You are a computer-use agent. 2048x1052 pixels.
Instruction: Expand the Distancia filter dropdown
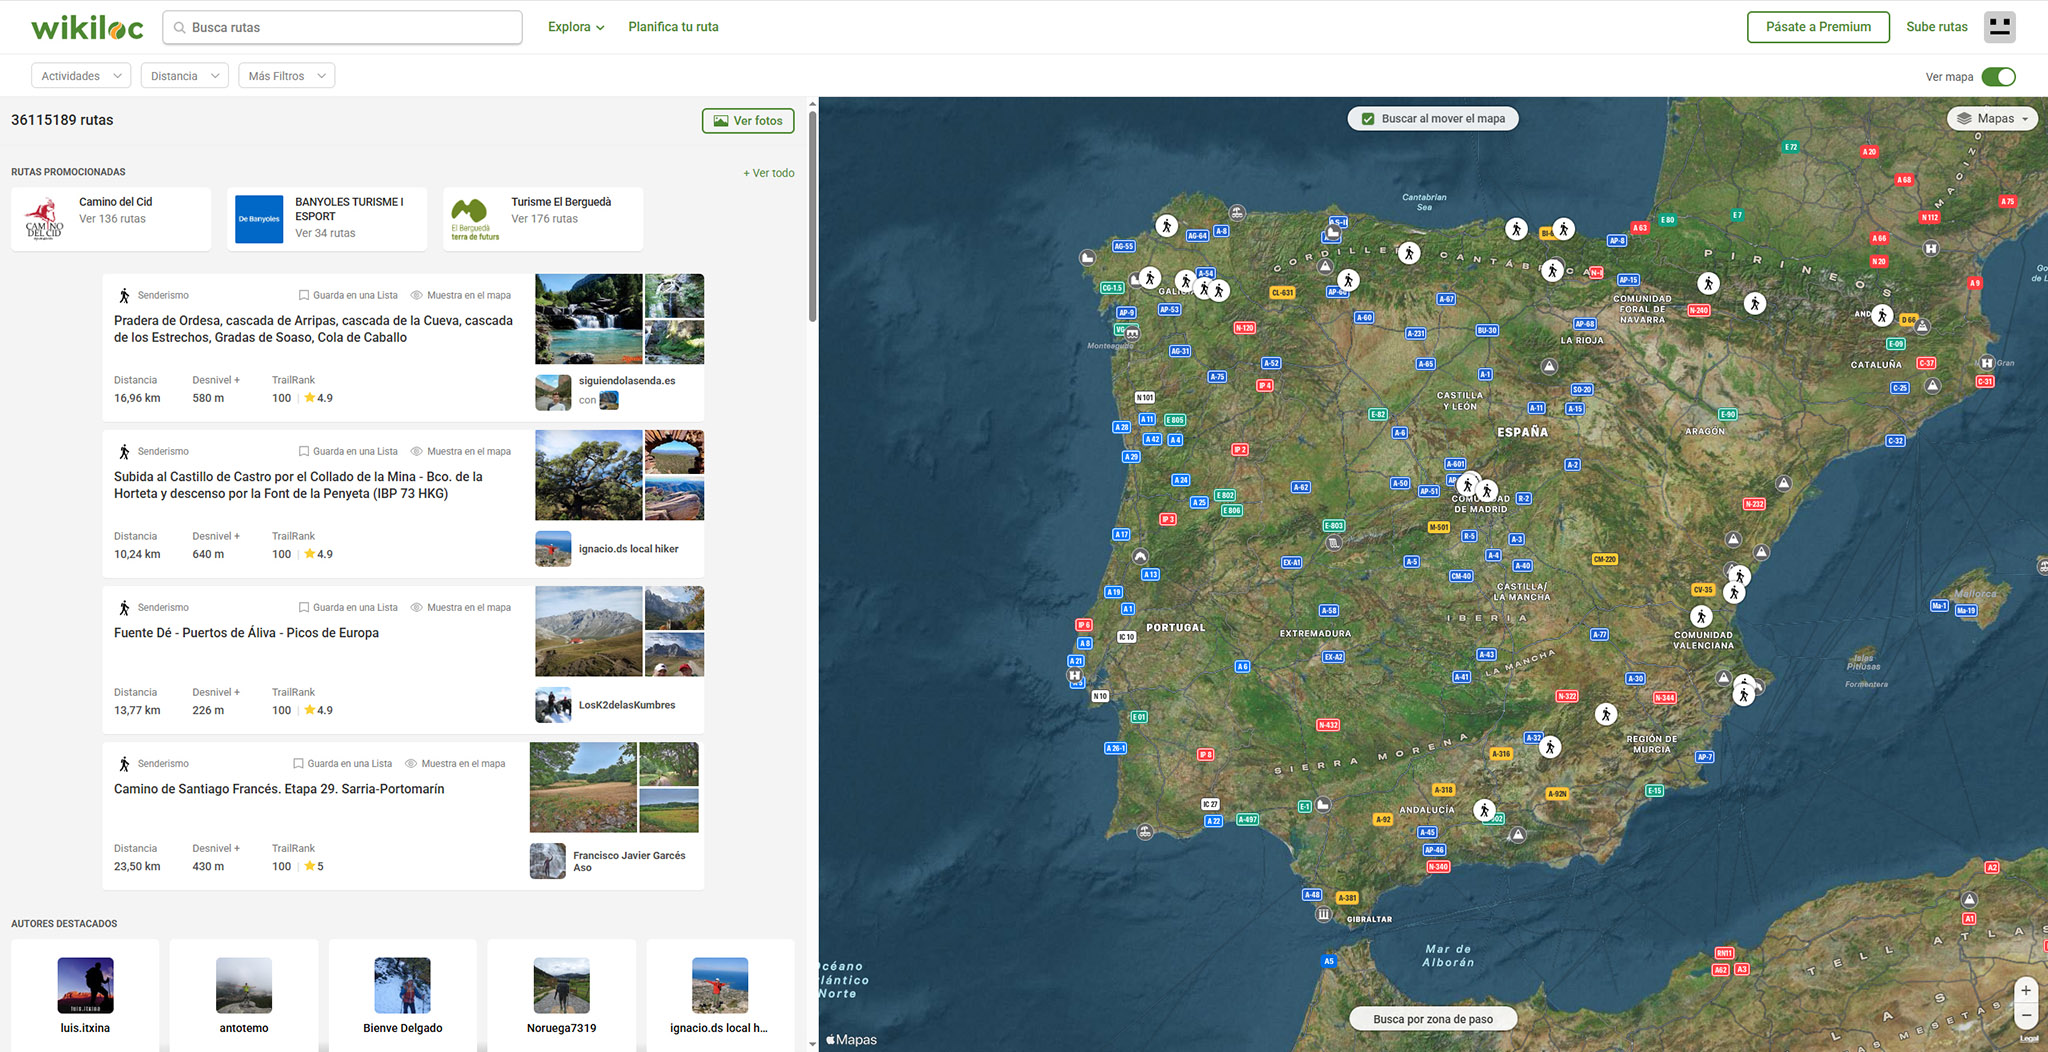[x=185, y=76]
